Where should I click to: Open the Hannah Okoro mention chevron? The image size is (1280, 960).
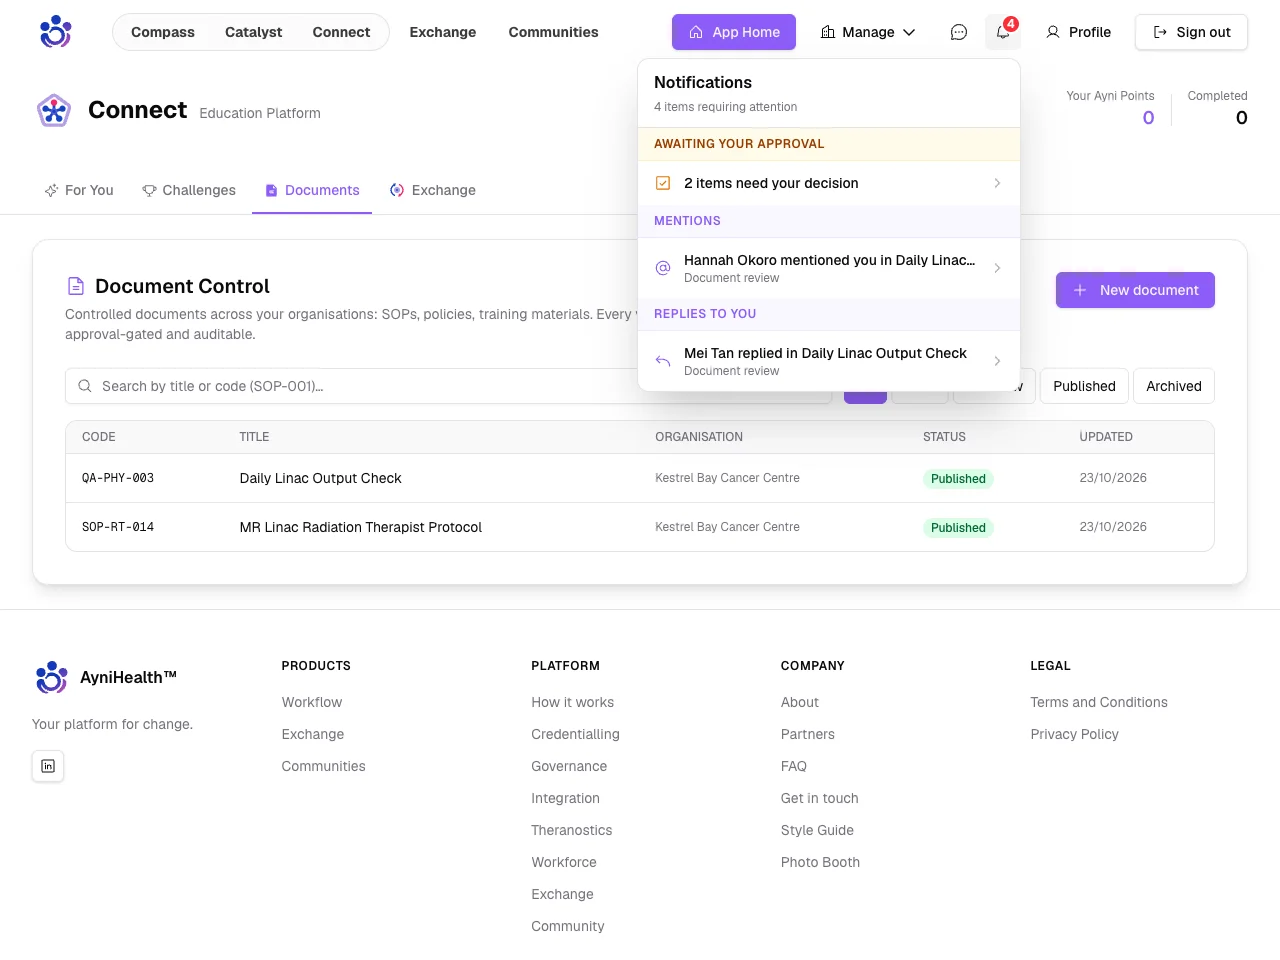[x=997, y=268]
